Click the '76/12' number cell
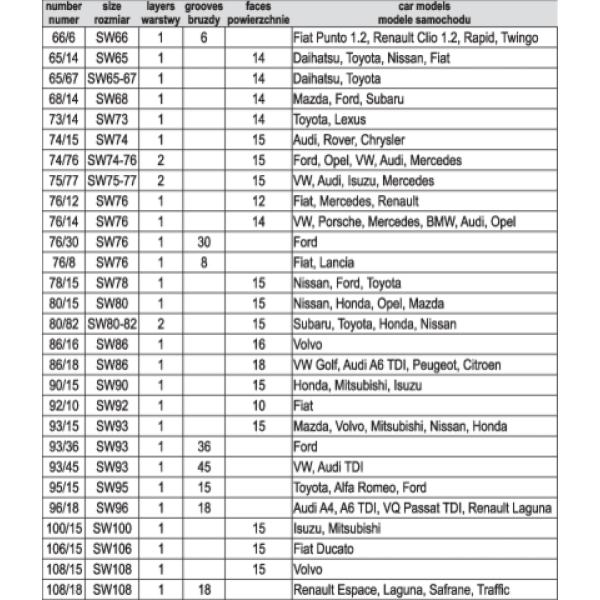Screen dimensions: 600x600 [x=64, y=201]
